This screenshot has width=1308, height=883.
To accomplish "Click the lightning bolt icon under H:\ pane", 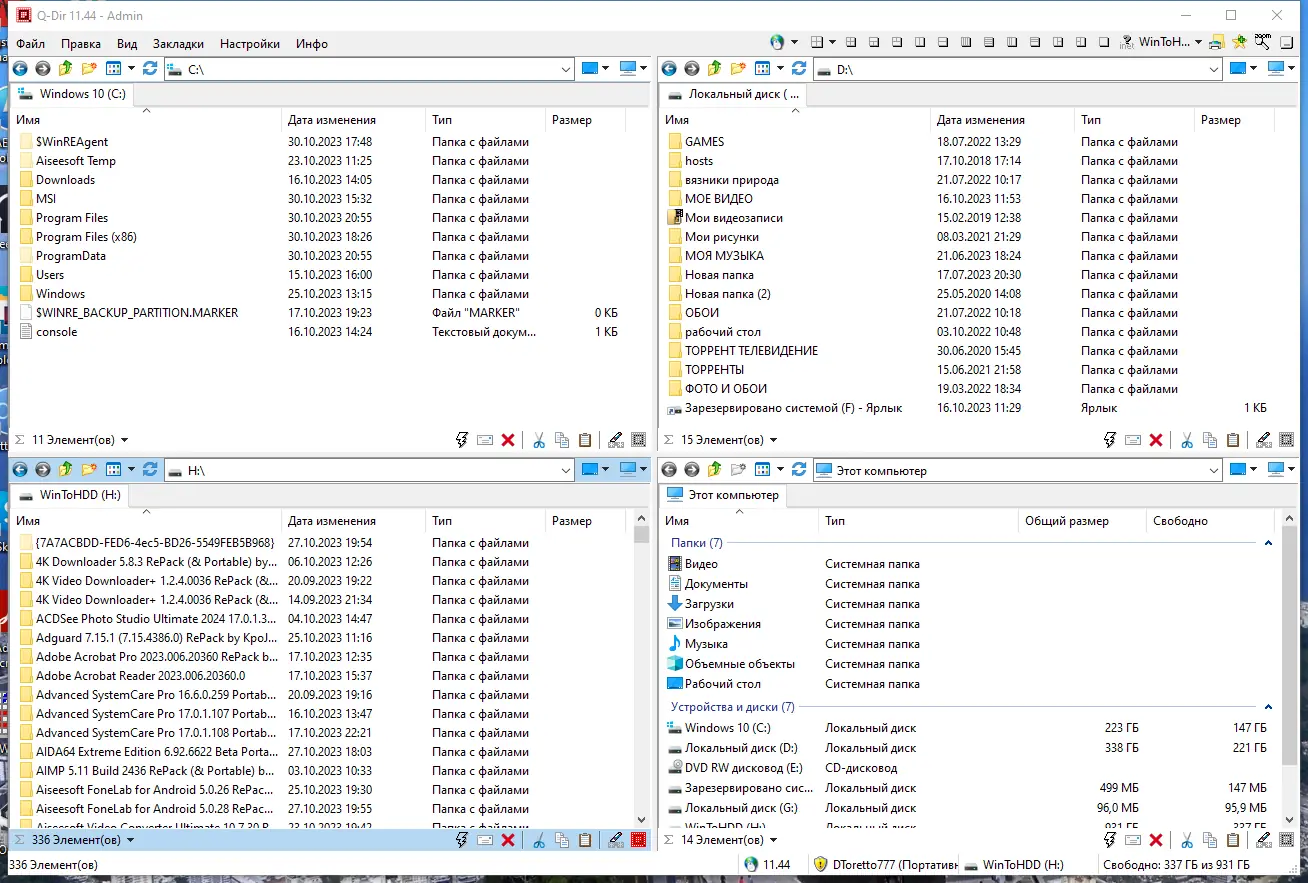I will [461, 840].
